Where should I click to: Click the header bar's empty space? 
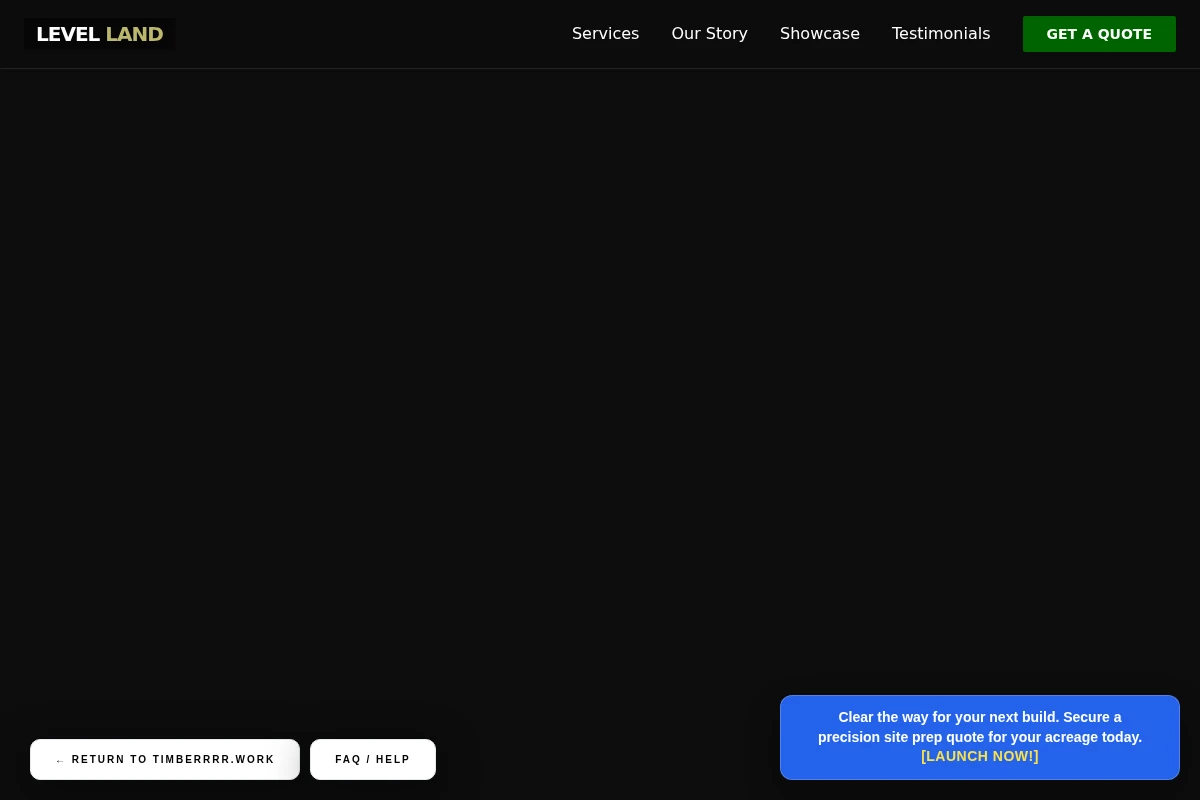click(370, 34)
